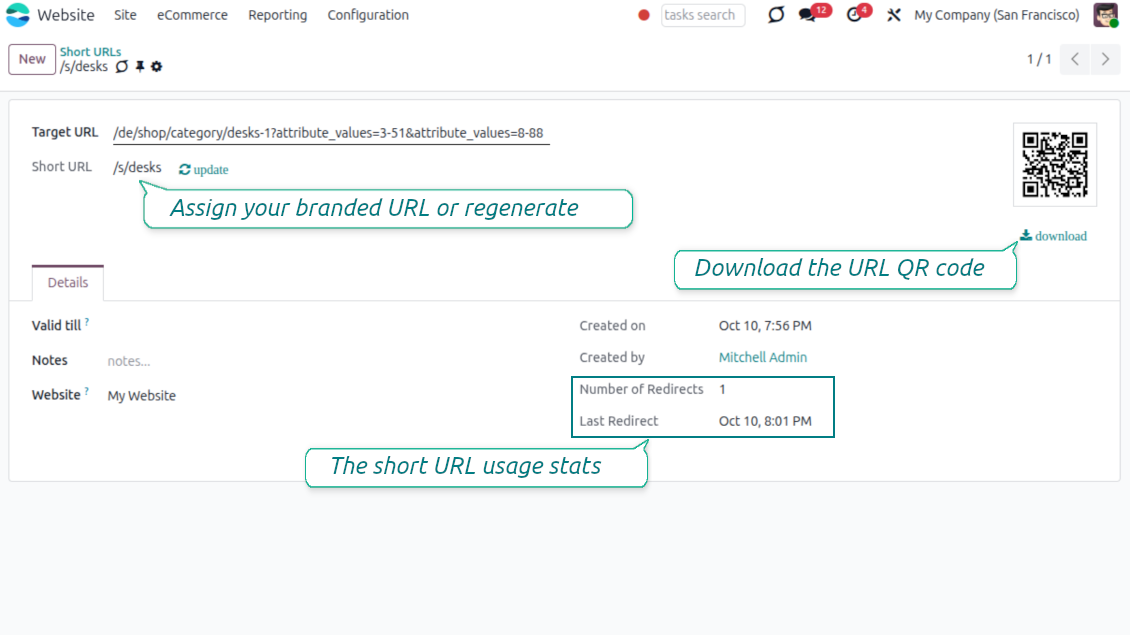The width and height of the screenshot is (1130, 635).
Task: Expand the Reporting menu
Action: 277,15
